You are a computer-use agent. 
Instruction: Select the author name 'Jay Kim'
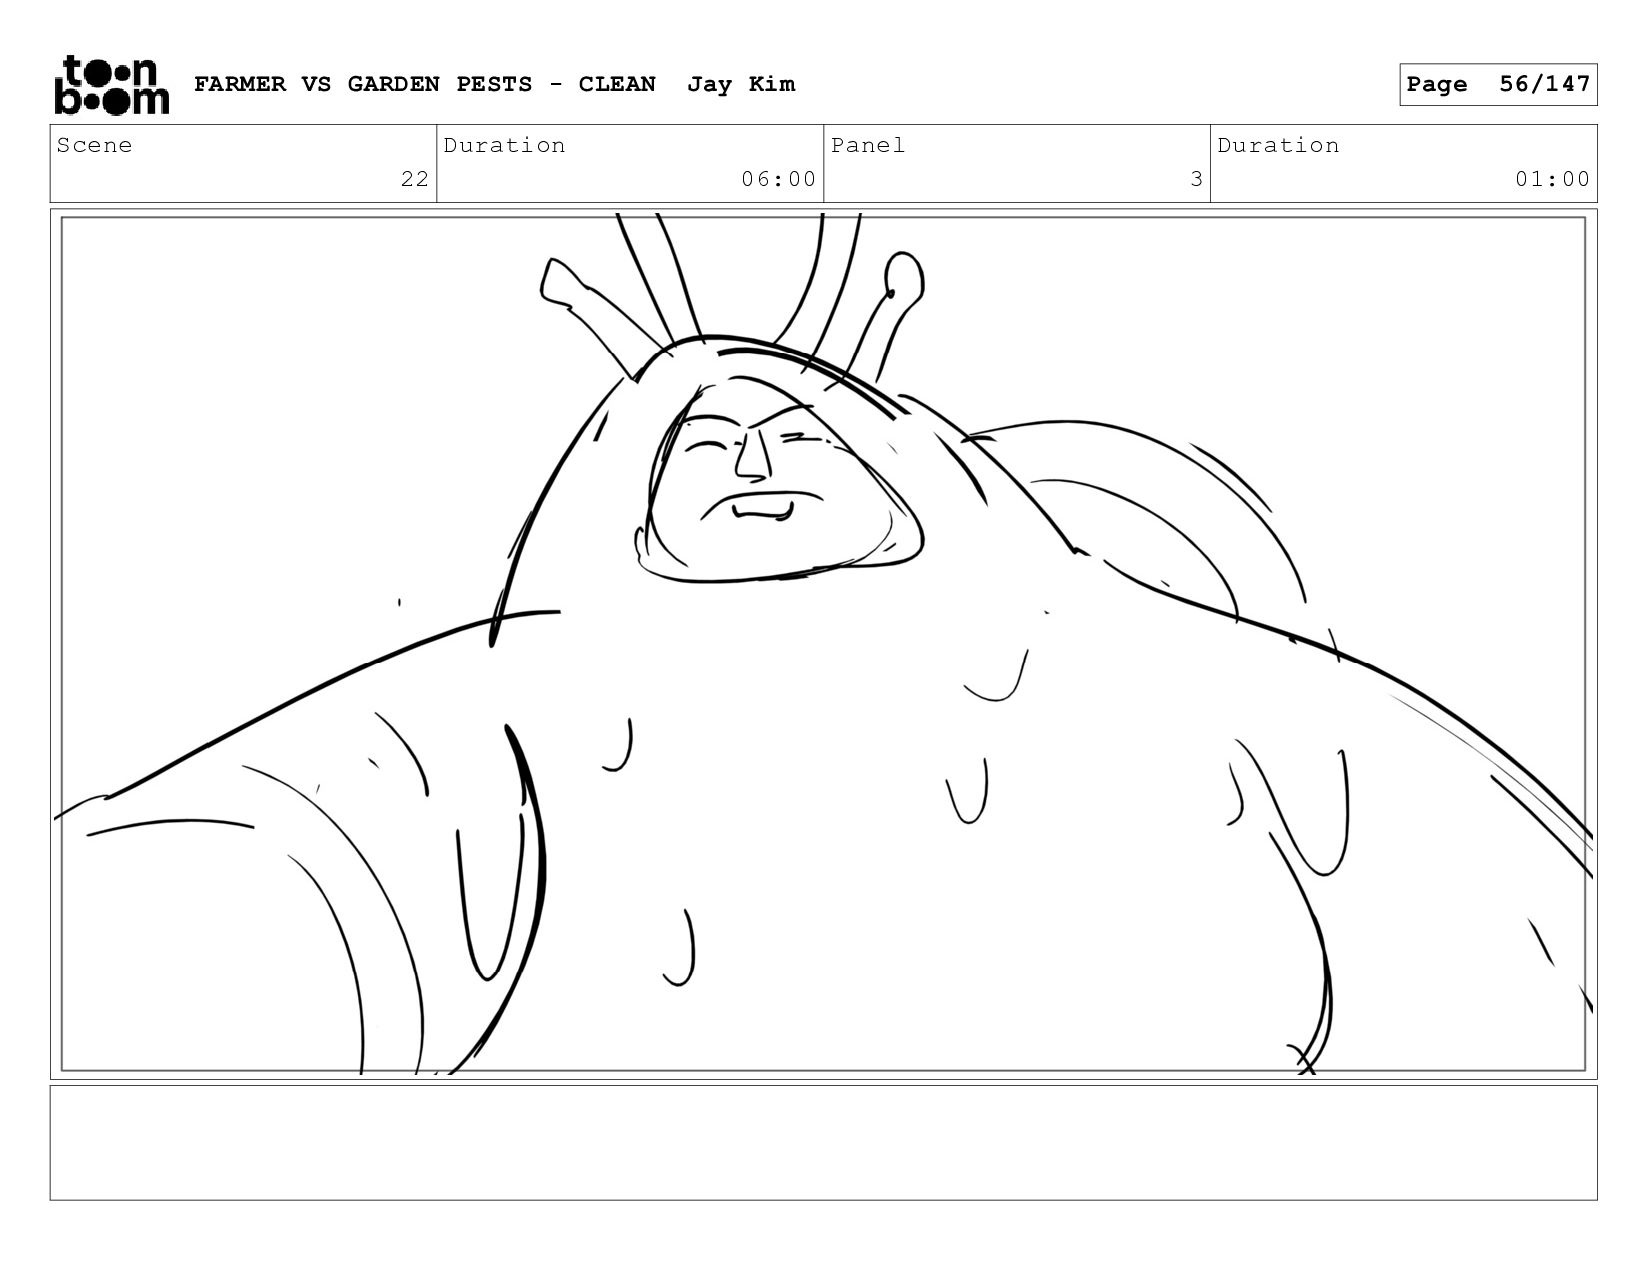(741, 84)
